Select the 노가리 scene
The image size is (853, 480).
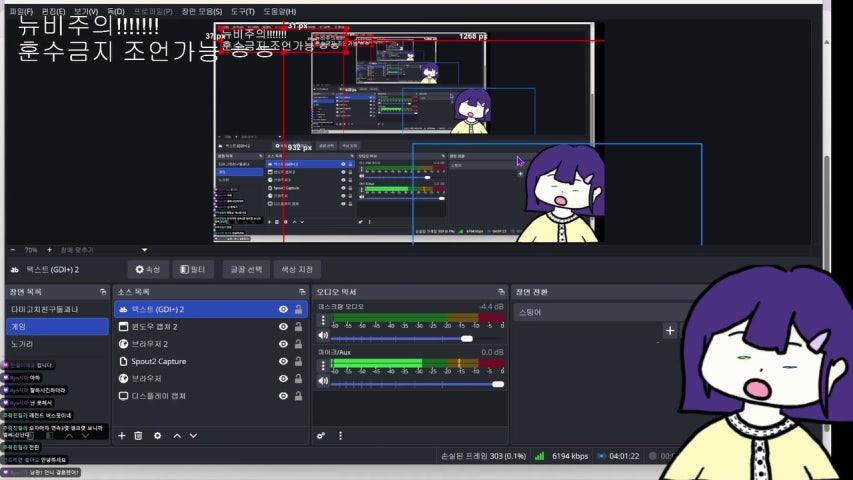tap(57, 344)
